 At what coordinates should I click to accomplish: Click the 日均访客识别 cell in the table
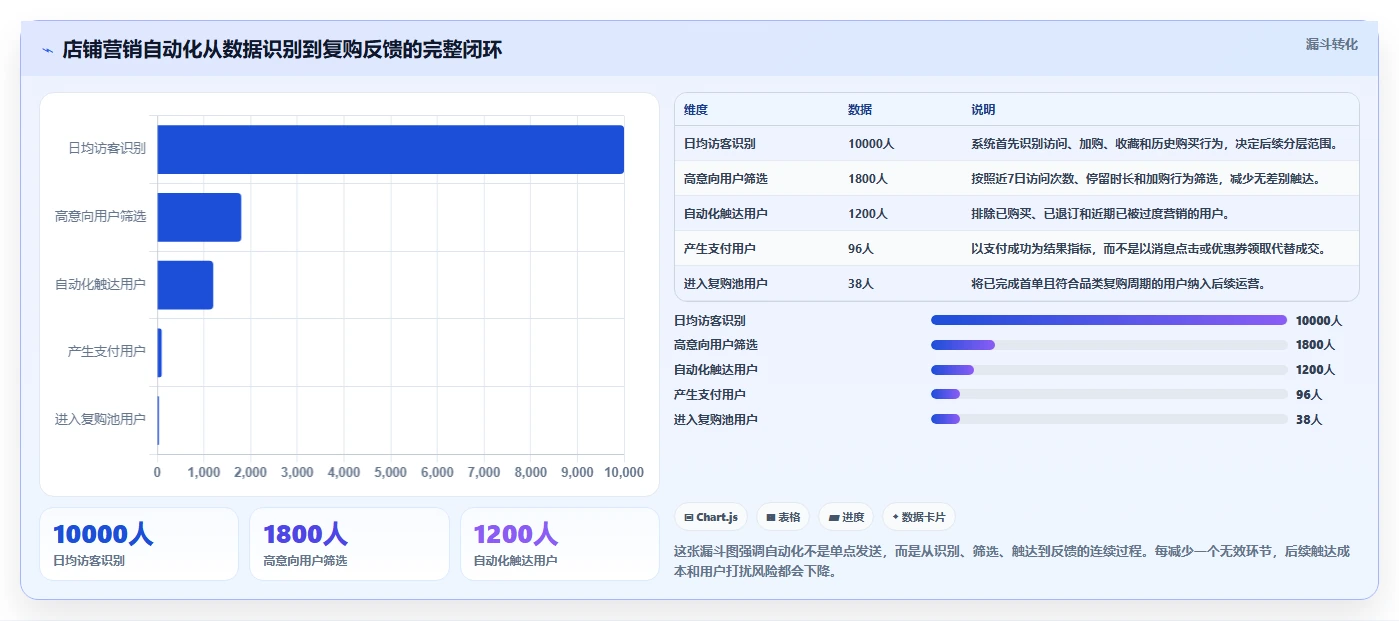point(720,144)
